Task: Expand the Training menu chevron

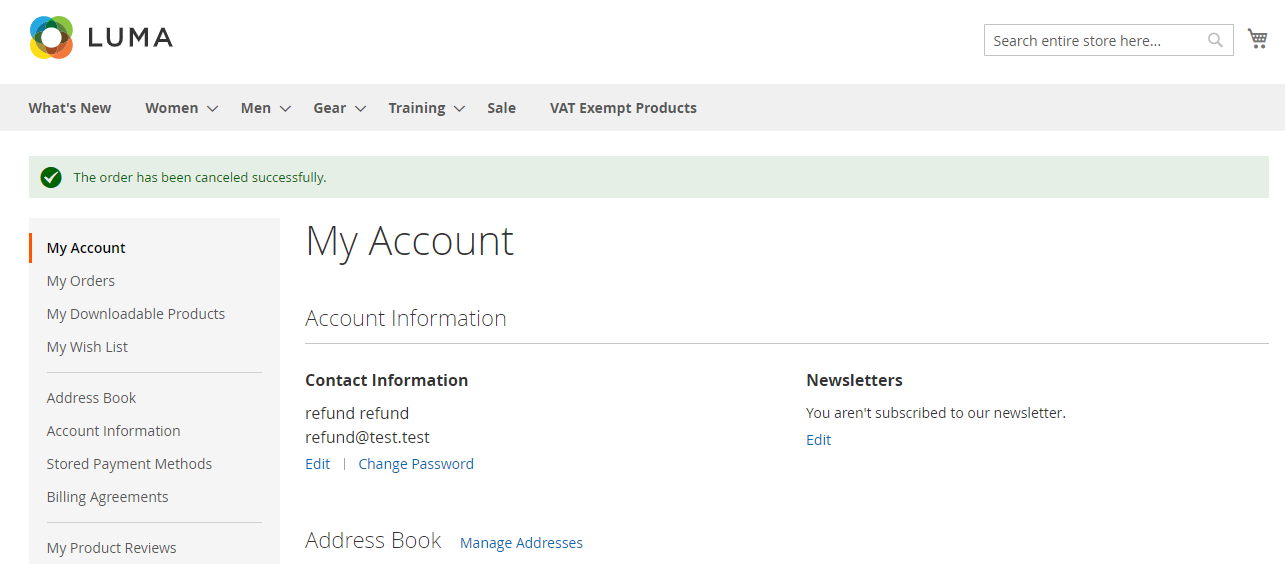Action: tap(459, 109)
